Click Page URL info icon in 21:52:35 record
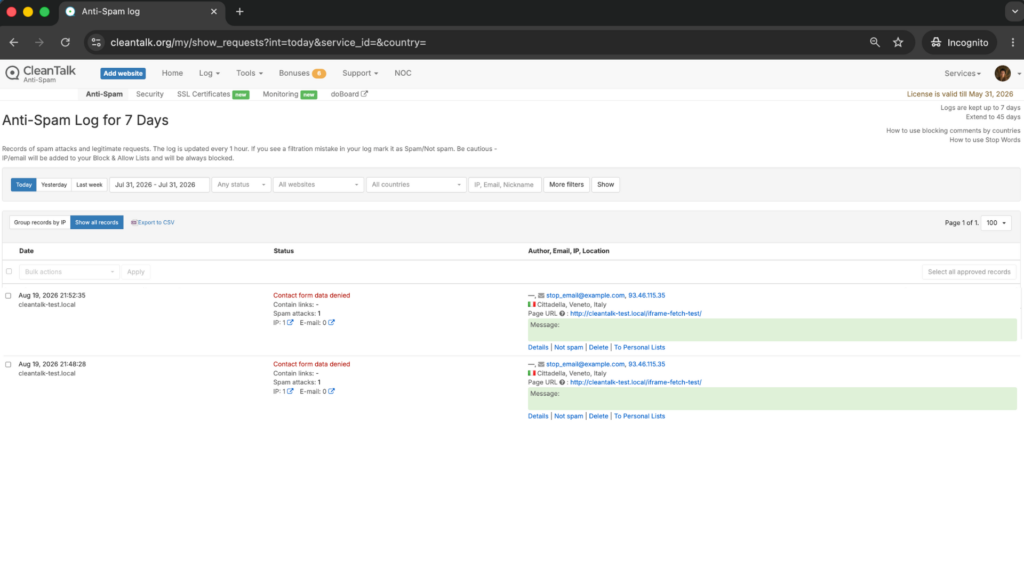 click(562, 313)
